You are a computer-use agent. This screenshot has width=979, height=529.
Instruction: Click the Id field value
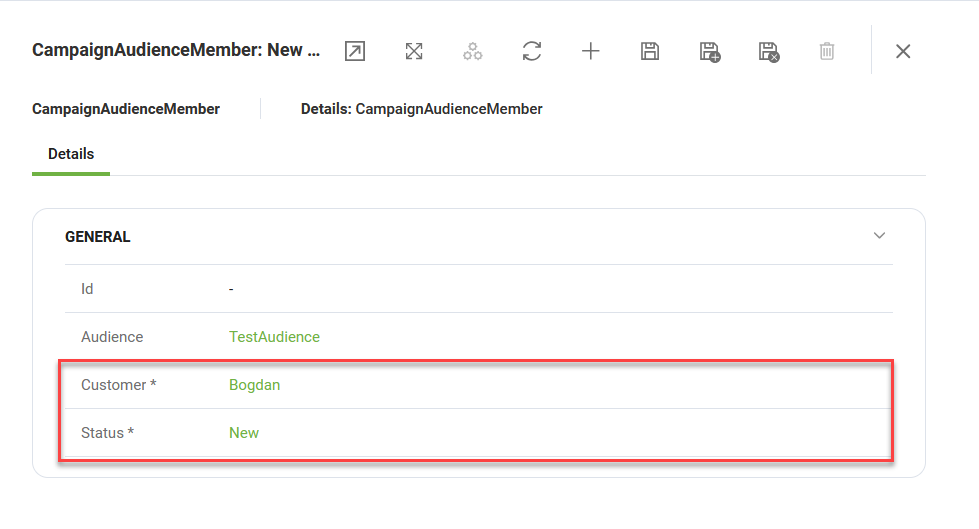click(231, 289)
